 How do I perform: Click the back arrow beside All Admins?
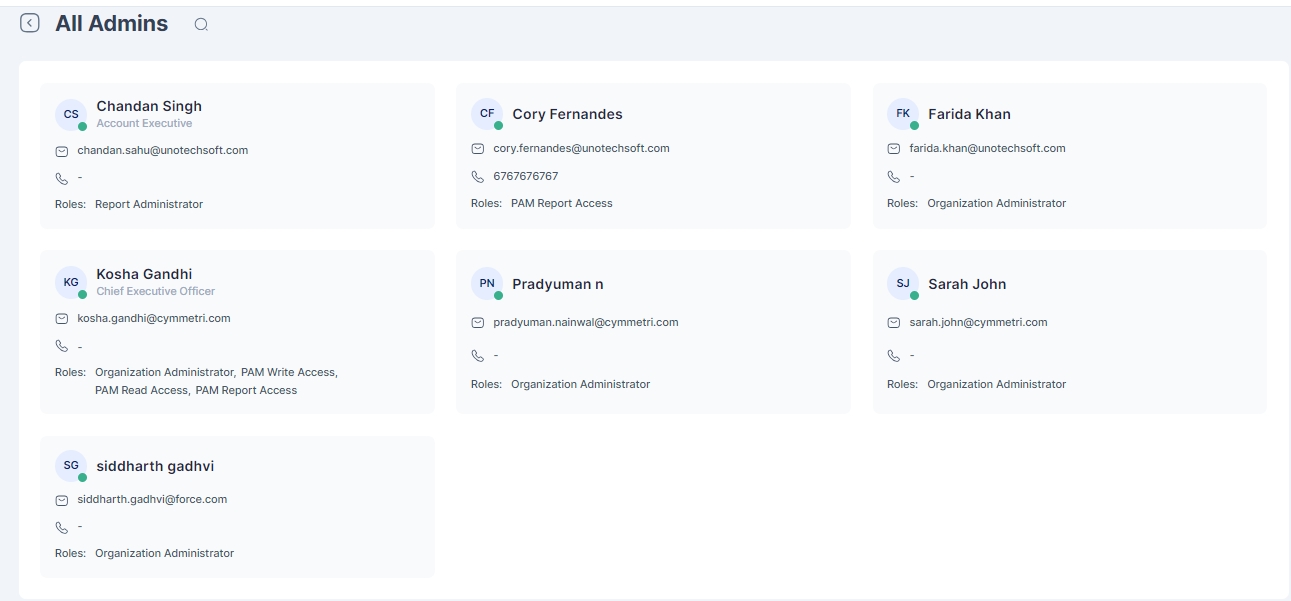(x=30, y=23)
